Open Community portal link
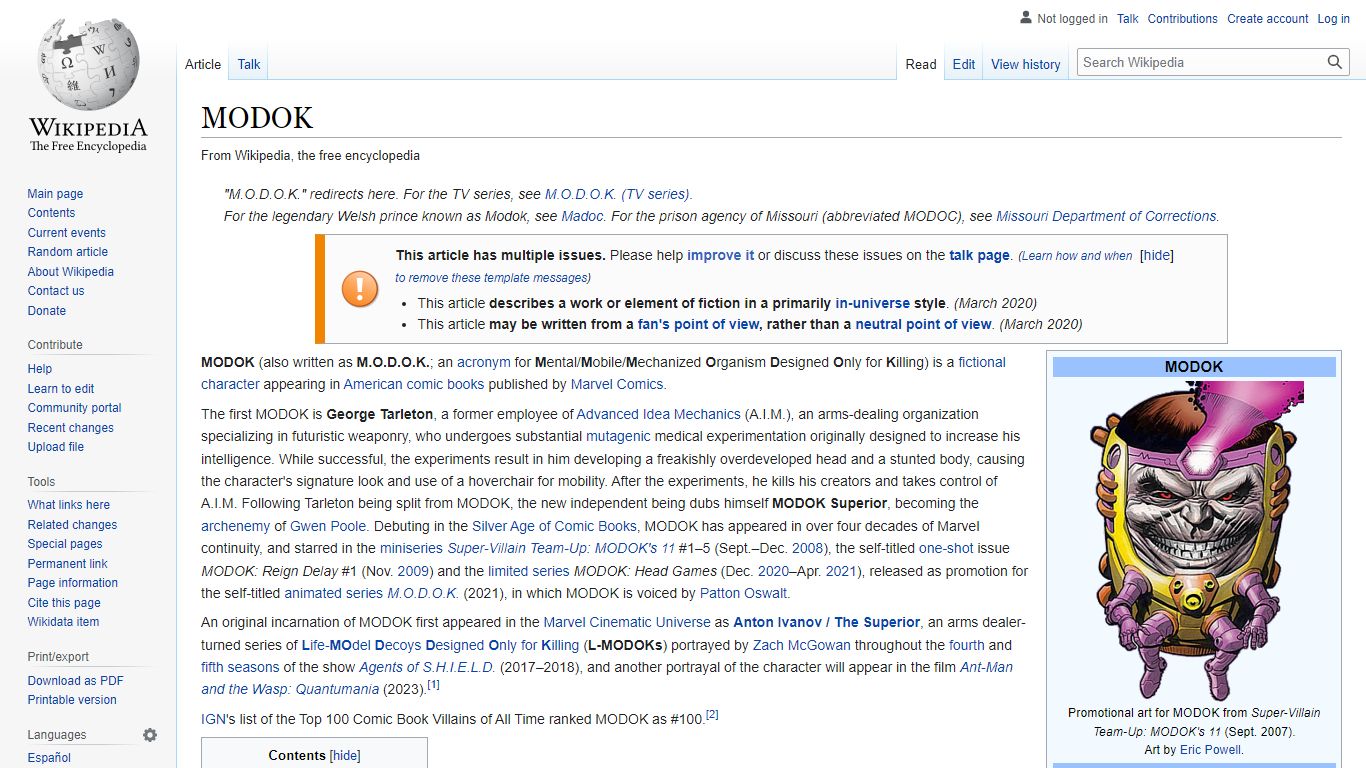The height and width of the screenshot is (768, 1366). (74, 408)
